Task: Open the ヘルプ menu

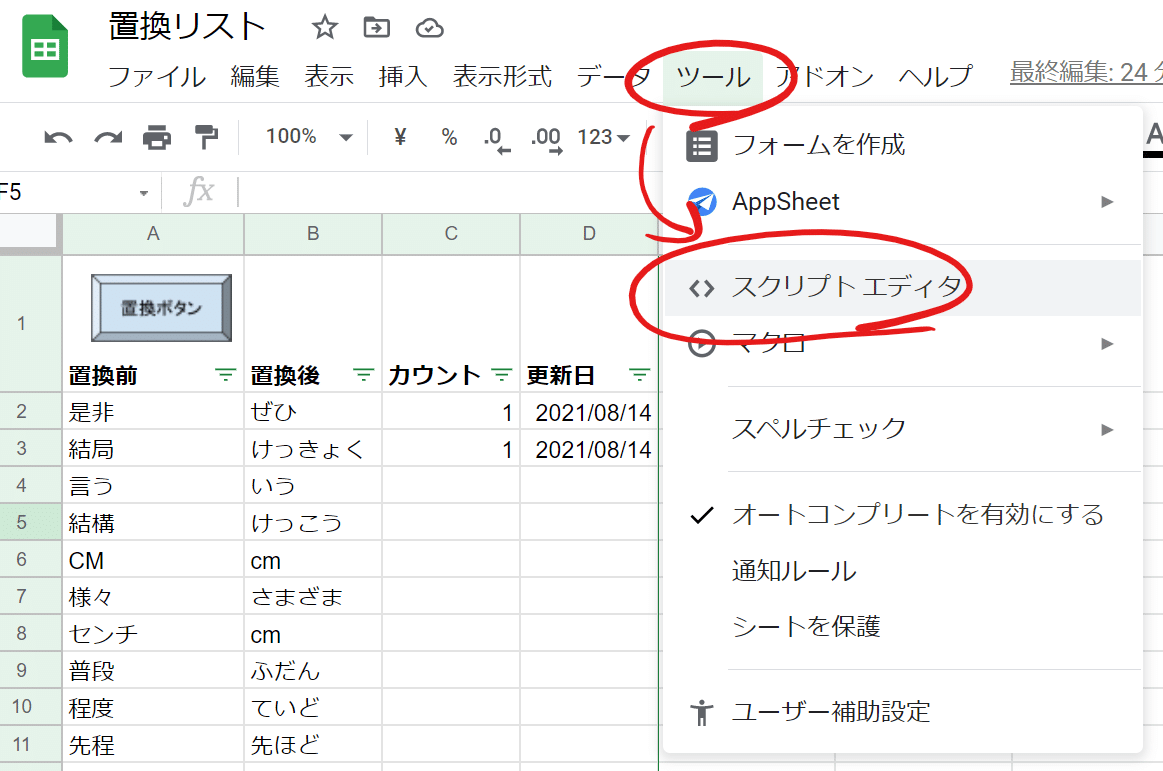Action: pos(935,76)
